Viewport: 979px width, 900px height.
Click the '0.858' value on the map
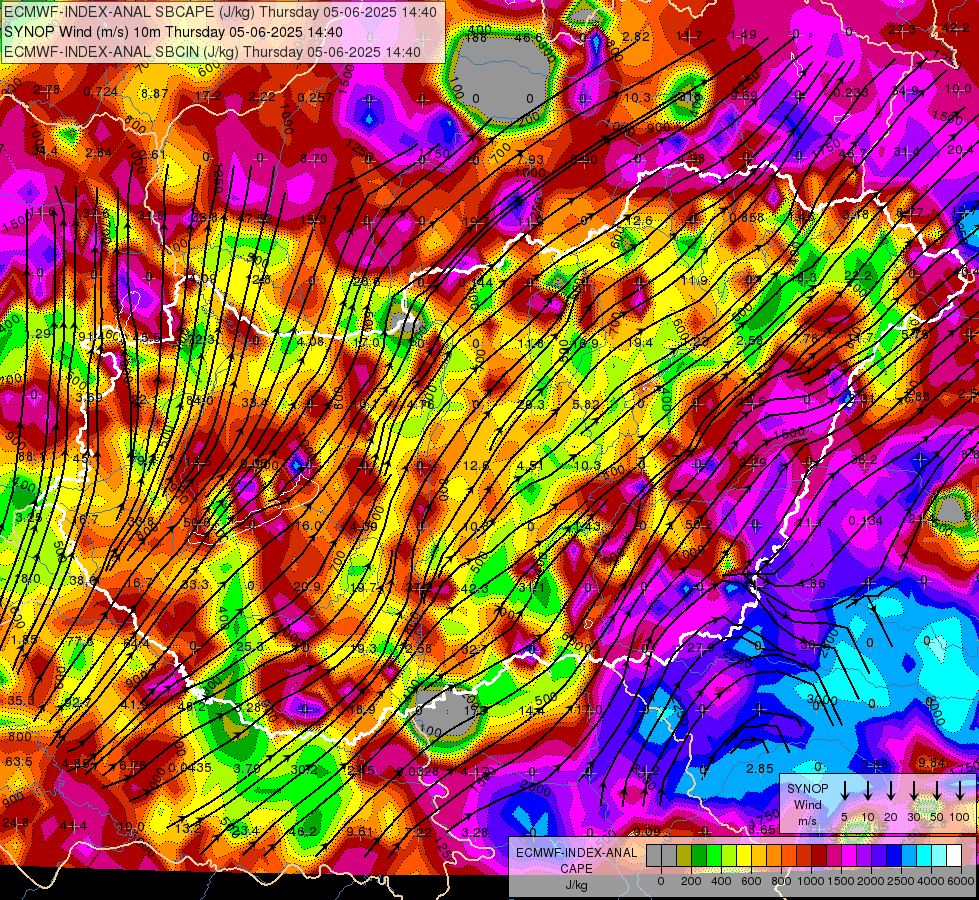pyautogui.click(x=746, y=217)
